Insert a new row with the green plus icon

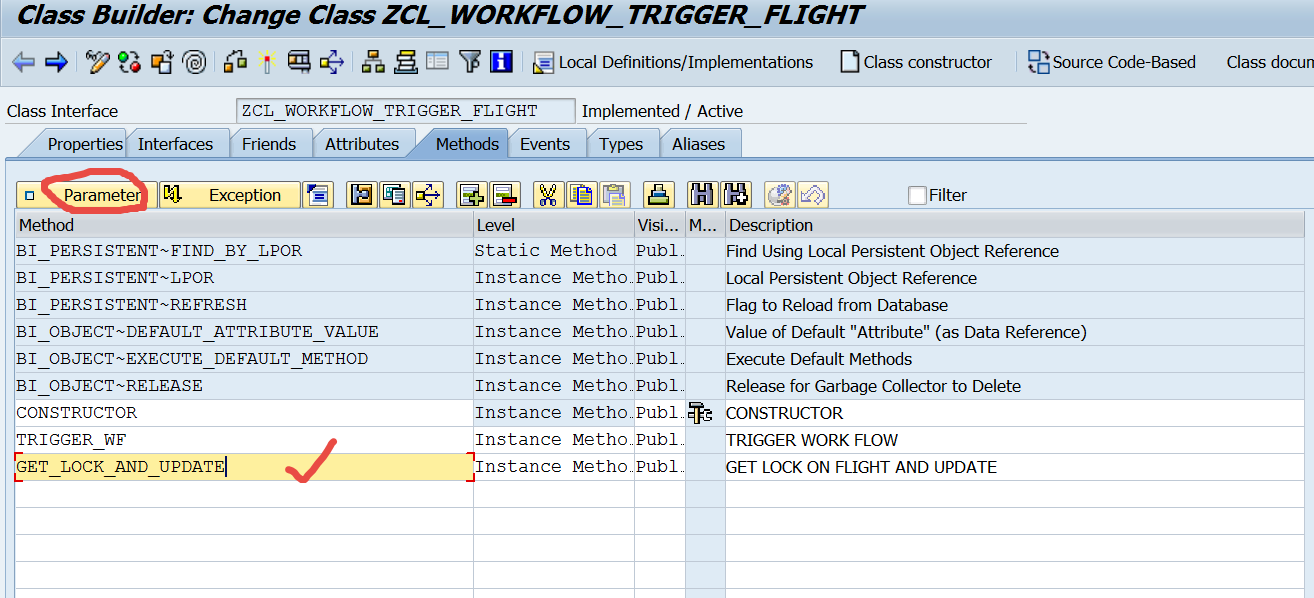[x=471, y=195]
